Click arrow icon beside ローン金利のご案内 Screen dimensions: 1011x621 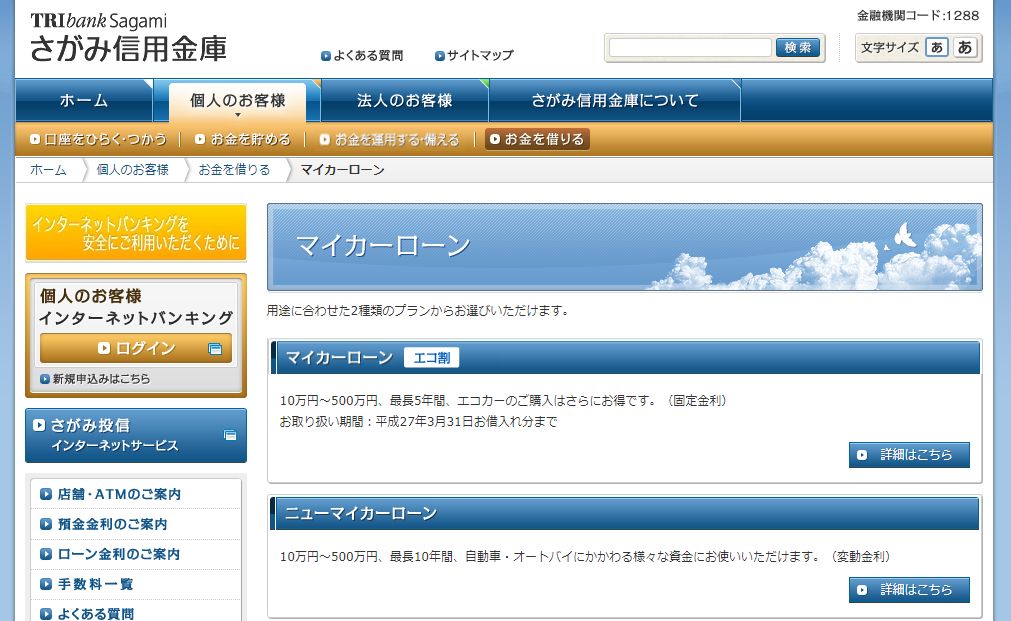46,555
